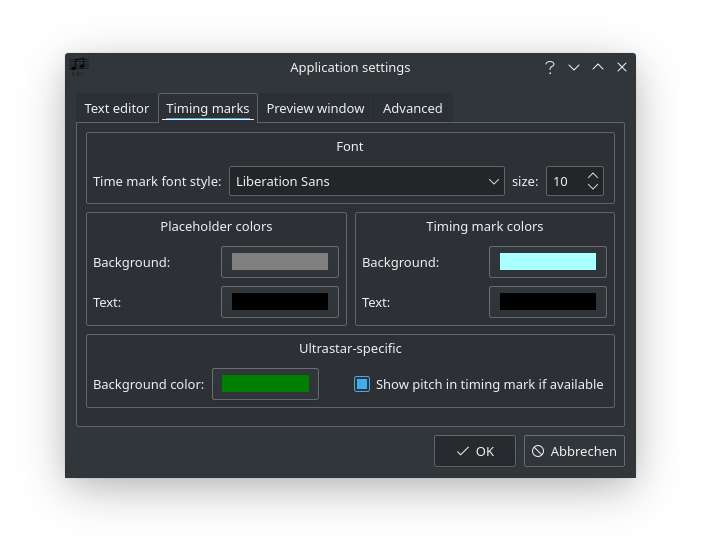This screenshot has width=701, height=555.
Task: Open the Time mark font style dropdown
Action: point(367,181)
